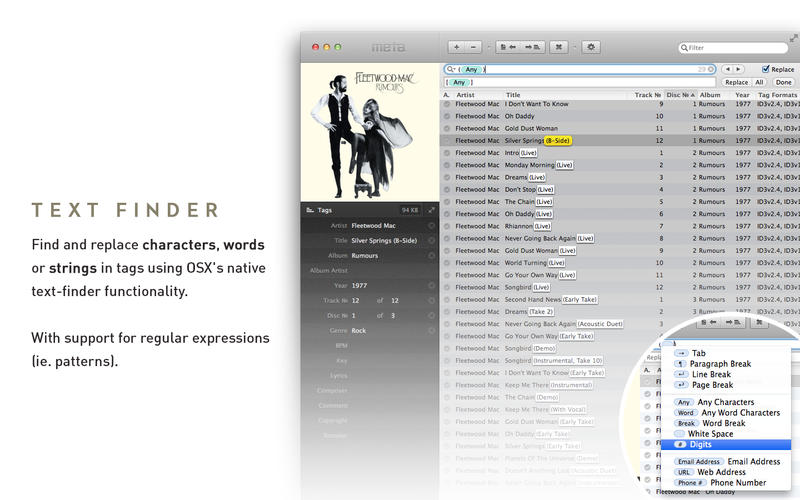Click the remove (−) toolbar button

tap(473, 47)
